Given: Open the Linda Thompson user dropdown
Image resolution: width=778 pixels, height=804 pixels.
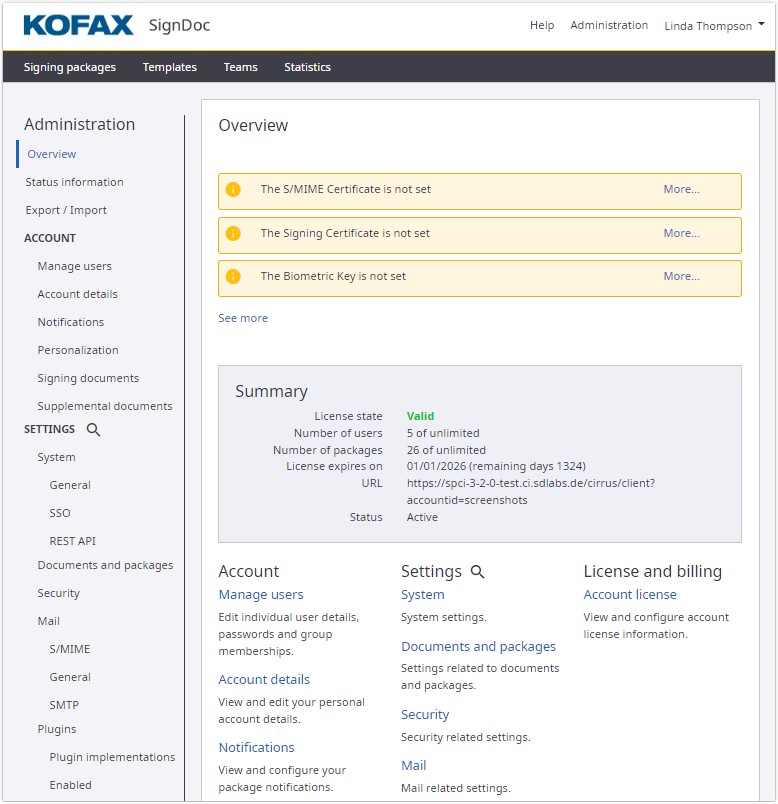Looking at the screenshot, I should (x=714, y=26).
